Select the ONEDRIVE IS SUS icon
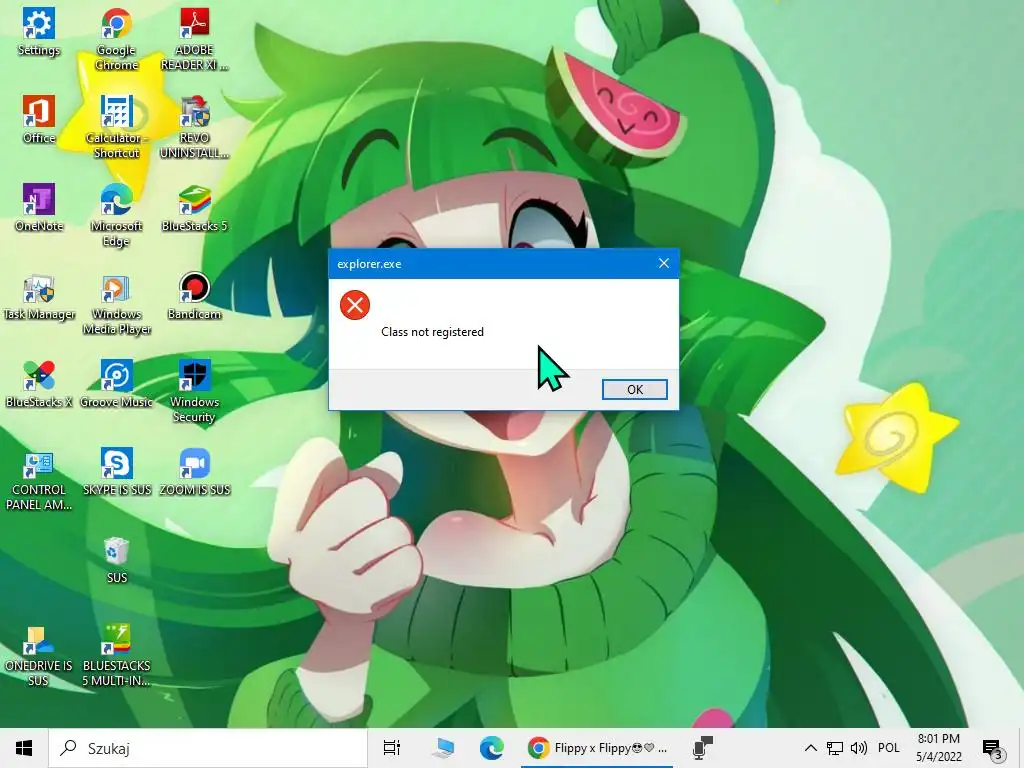Viewport: 1024px width, 768px height. [39, 655]
